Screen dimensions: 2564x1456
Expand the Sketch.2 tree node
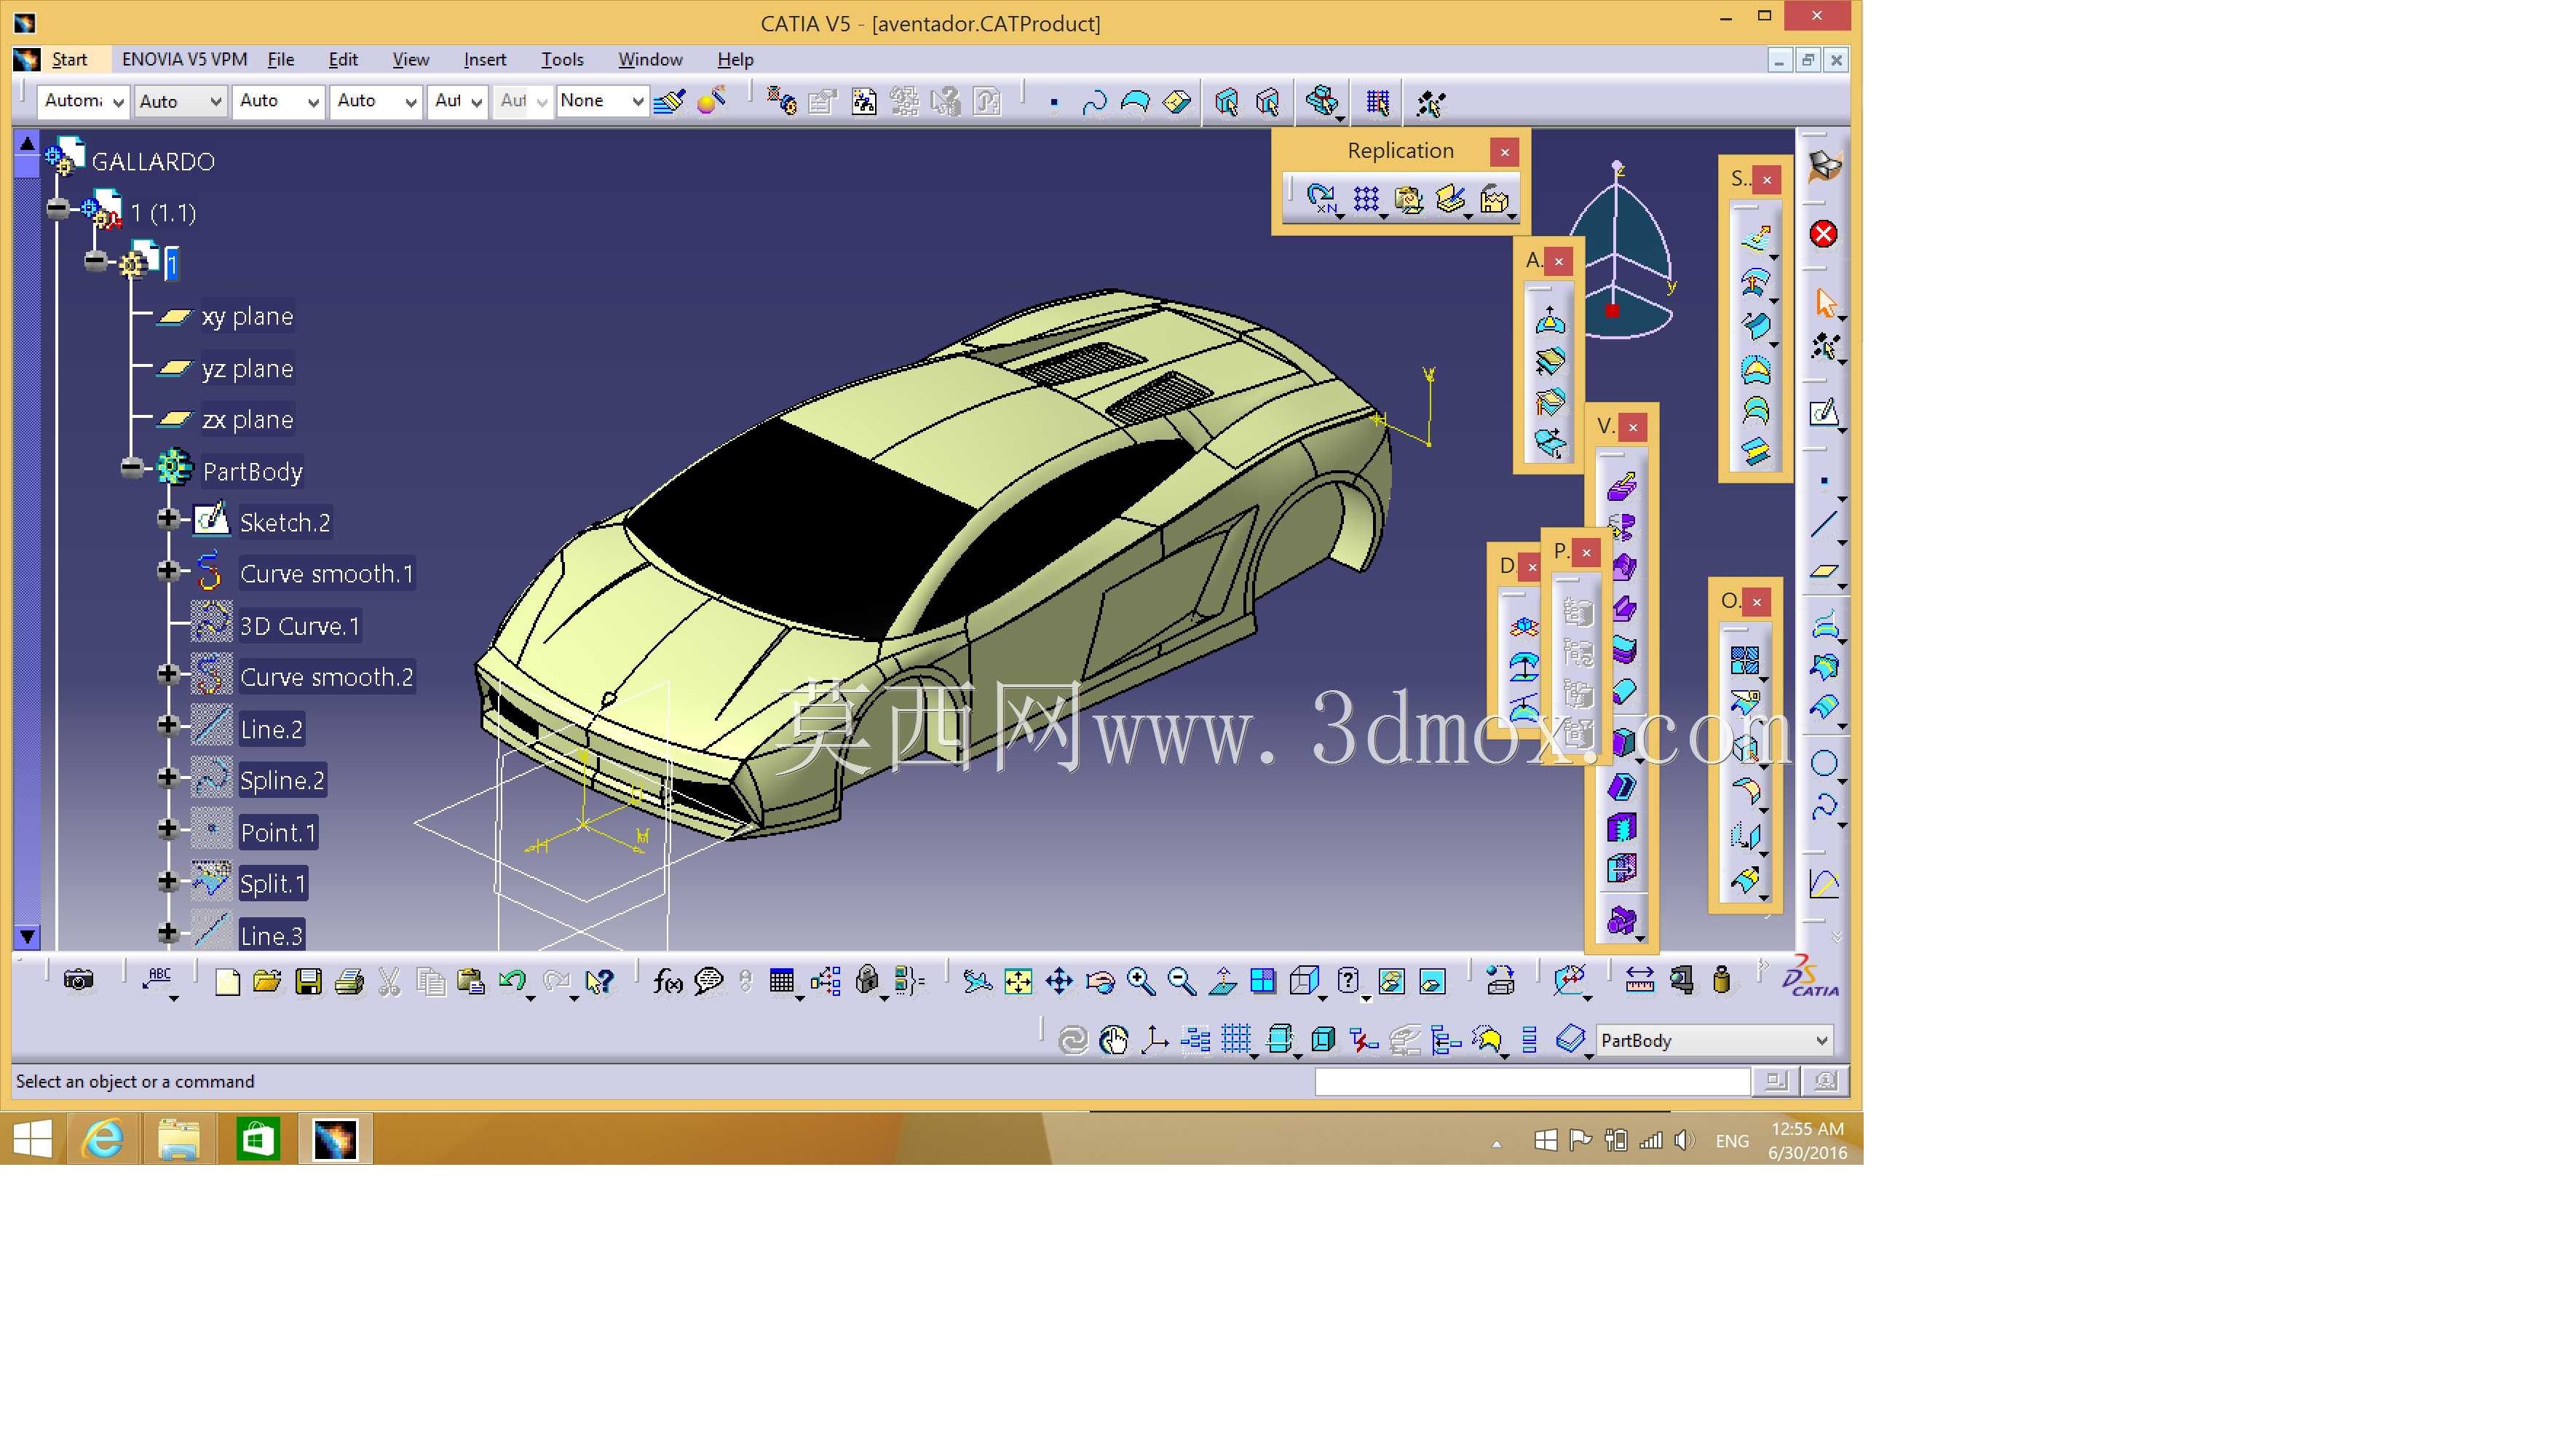pos(168,518)
